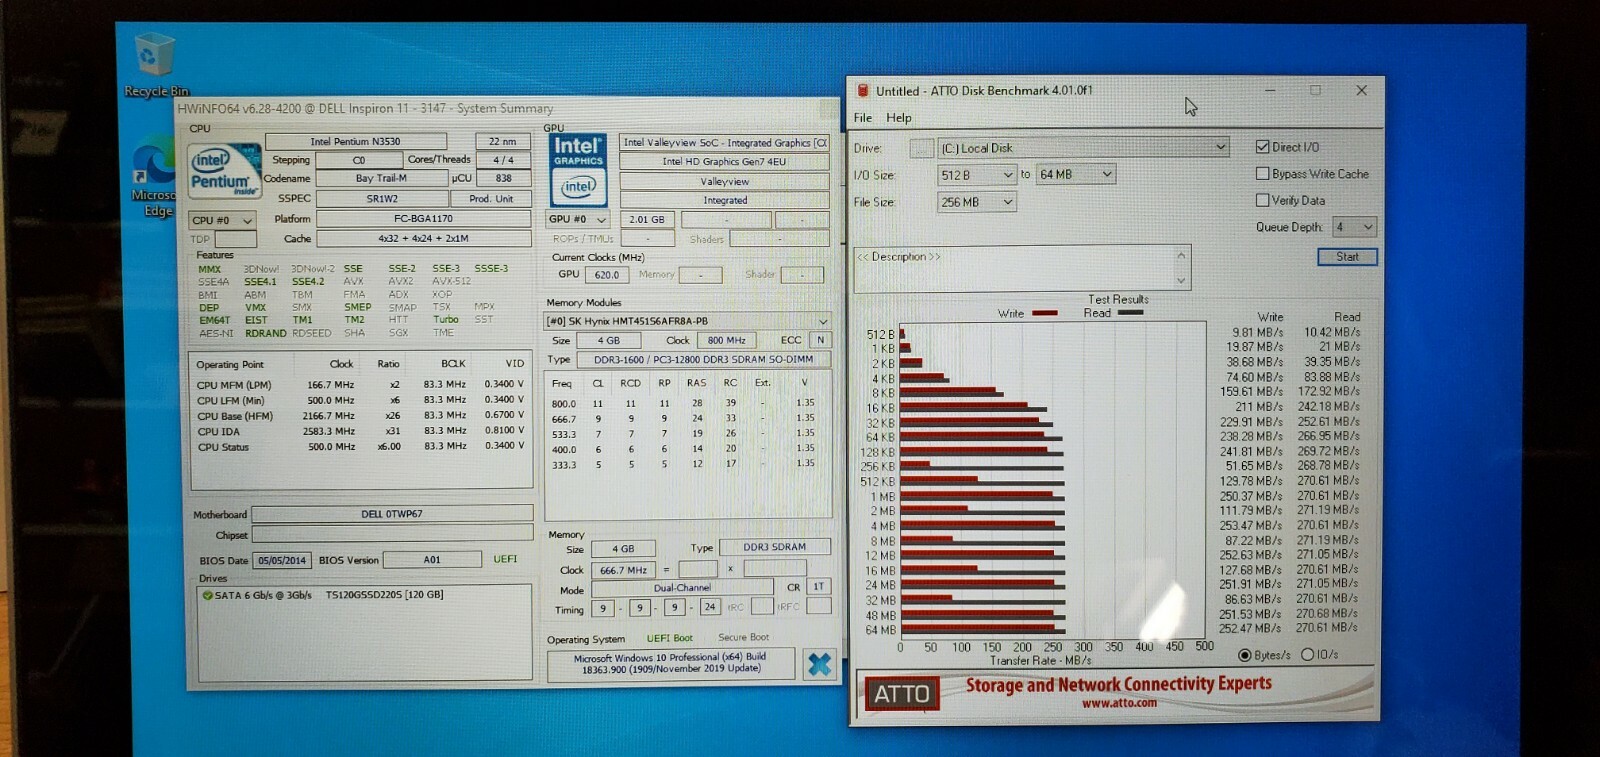
Task: Click the 64 MB write result 252.47 MB/s
Action: 1250,629
